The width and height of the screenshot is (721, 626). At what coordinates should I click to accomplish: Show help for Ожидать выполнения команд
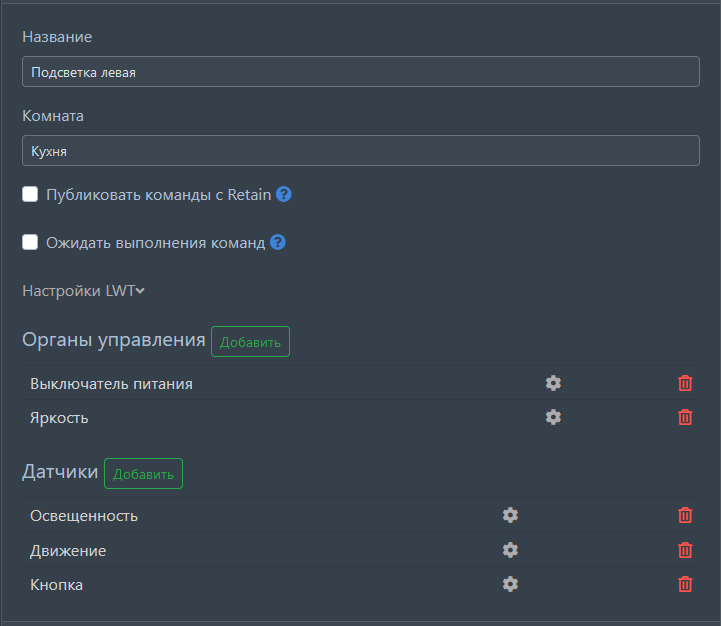pos(278,242)
